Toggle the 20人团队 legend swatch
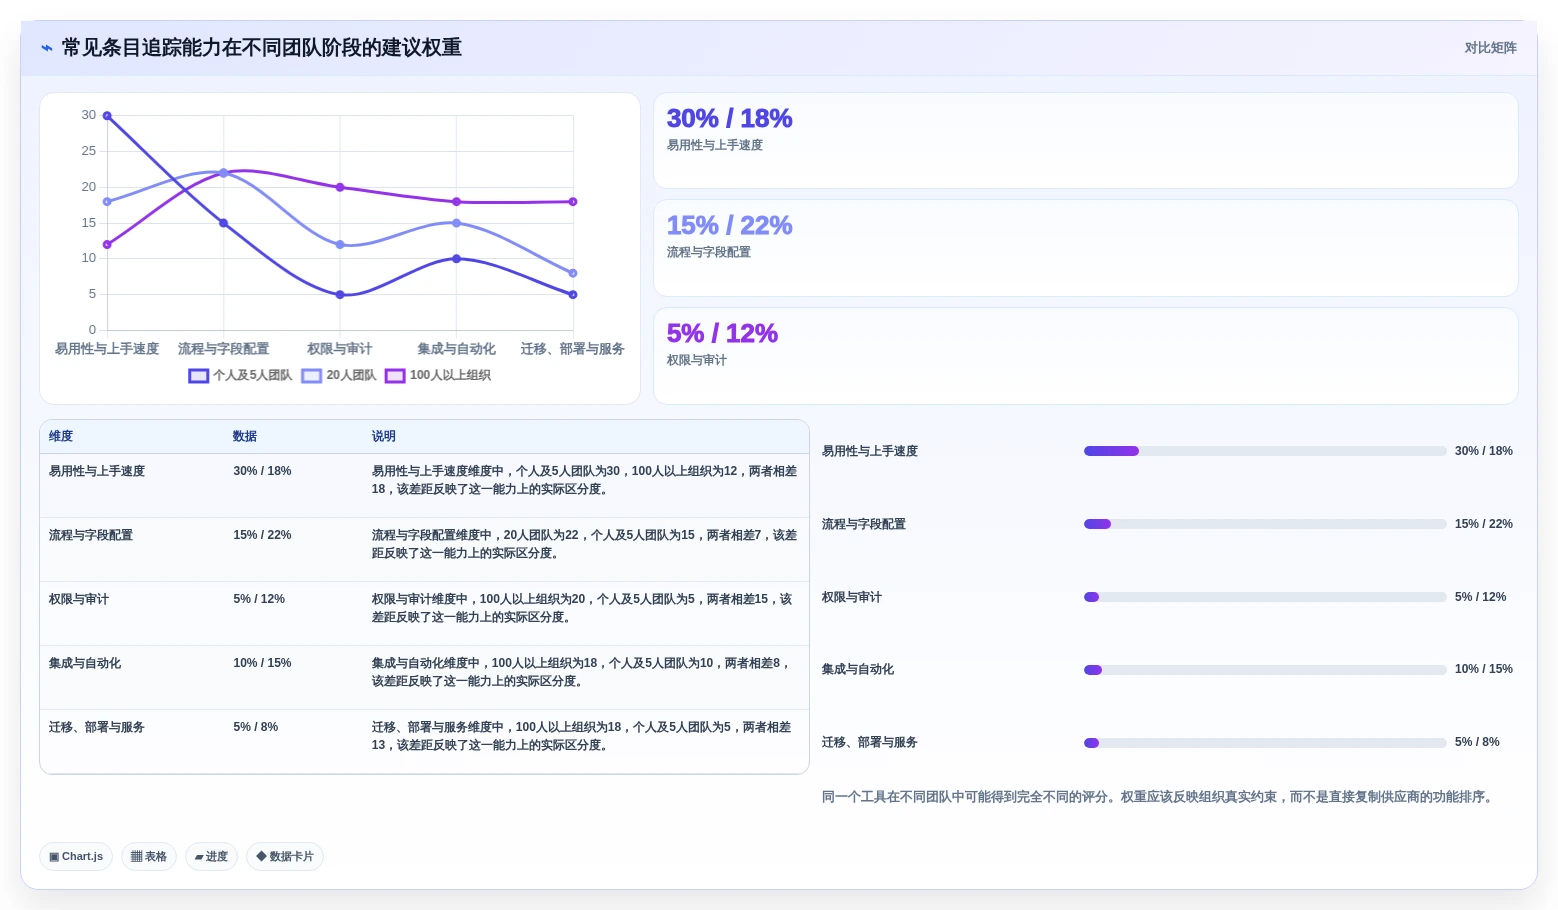 click(311, 376)
